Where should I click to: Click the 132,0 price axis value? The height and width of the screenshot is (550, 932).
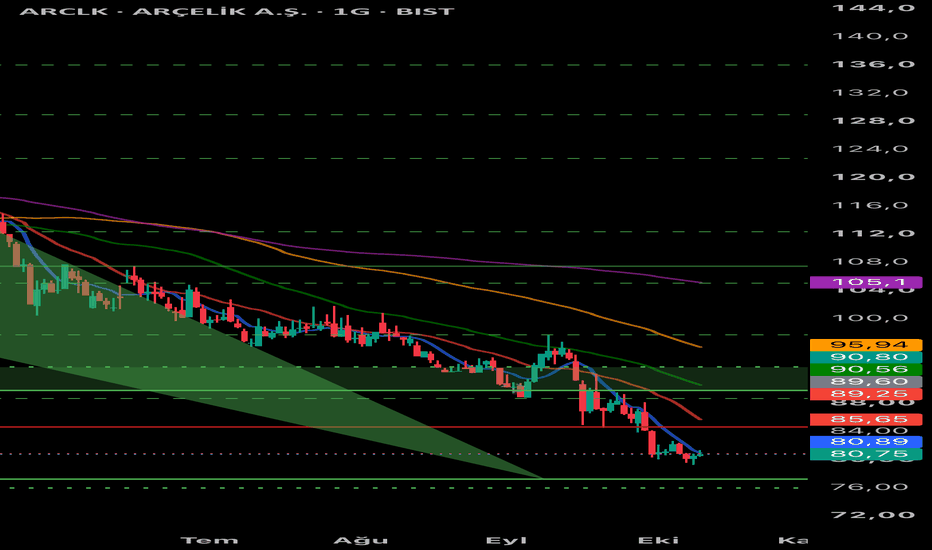coord(871,93)
